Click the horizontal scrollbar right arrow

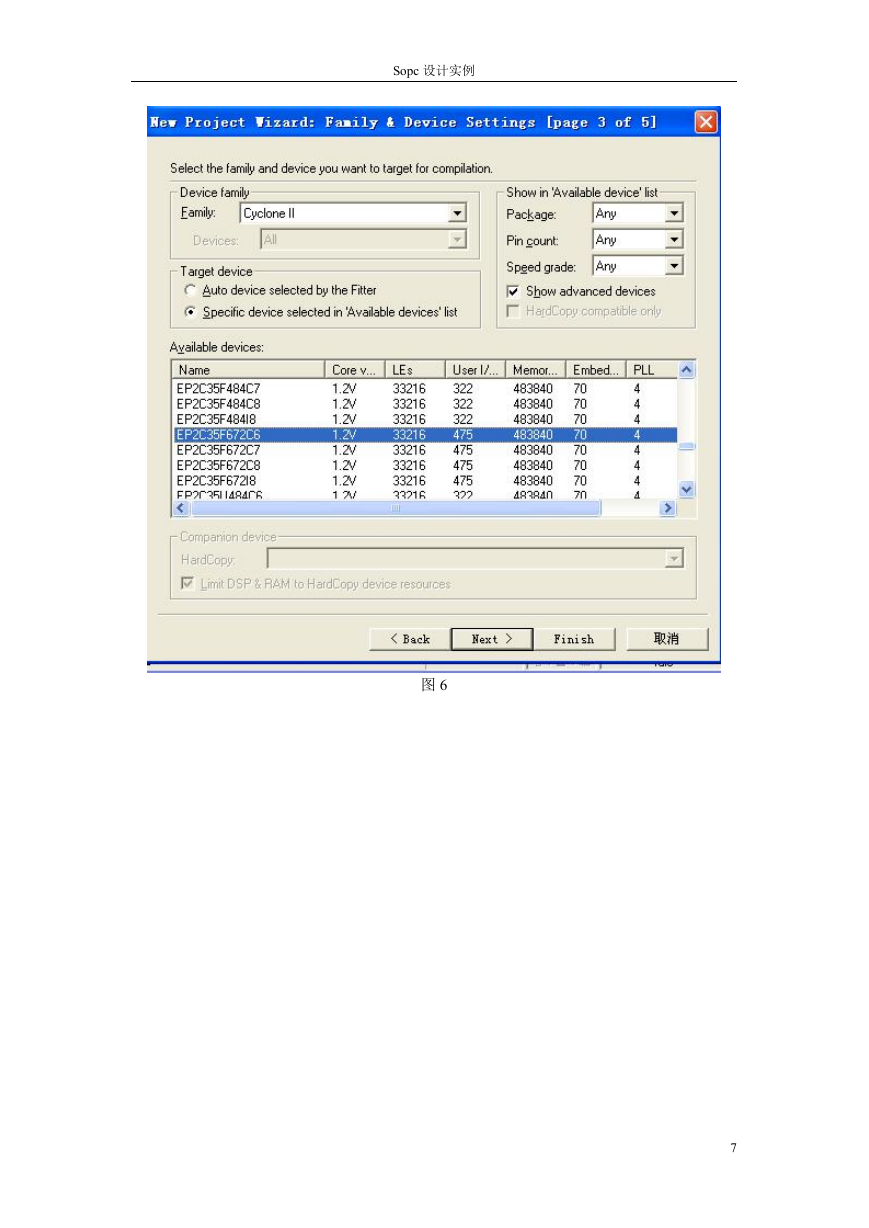(668, 508)
